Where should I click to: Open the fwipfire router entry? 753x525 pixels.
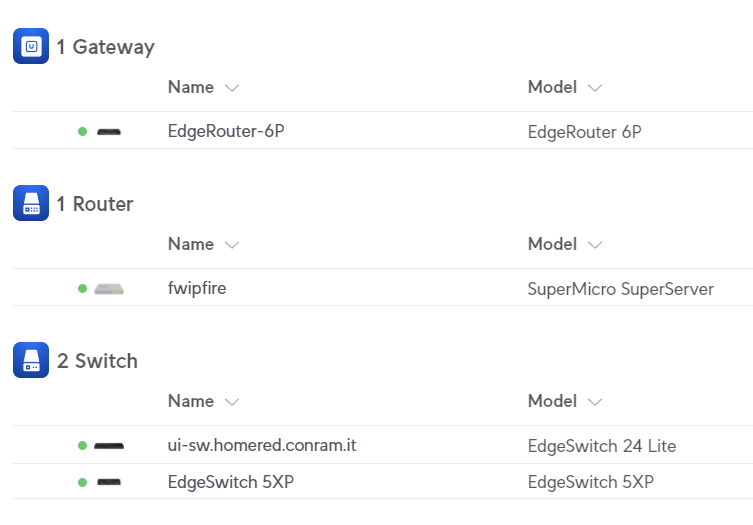[197, 288]
